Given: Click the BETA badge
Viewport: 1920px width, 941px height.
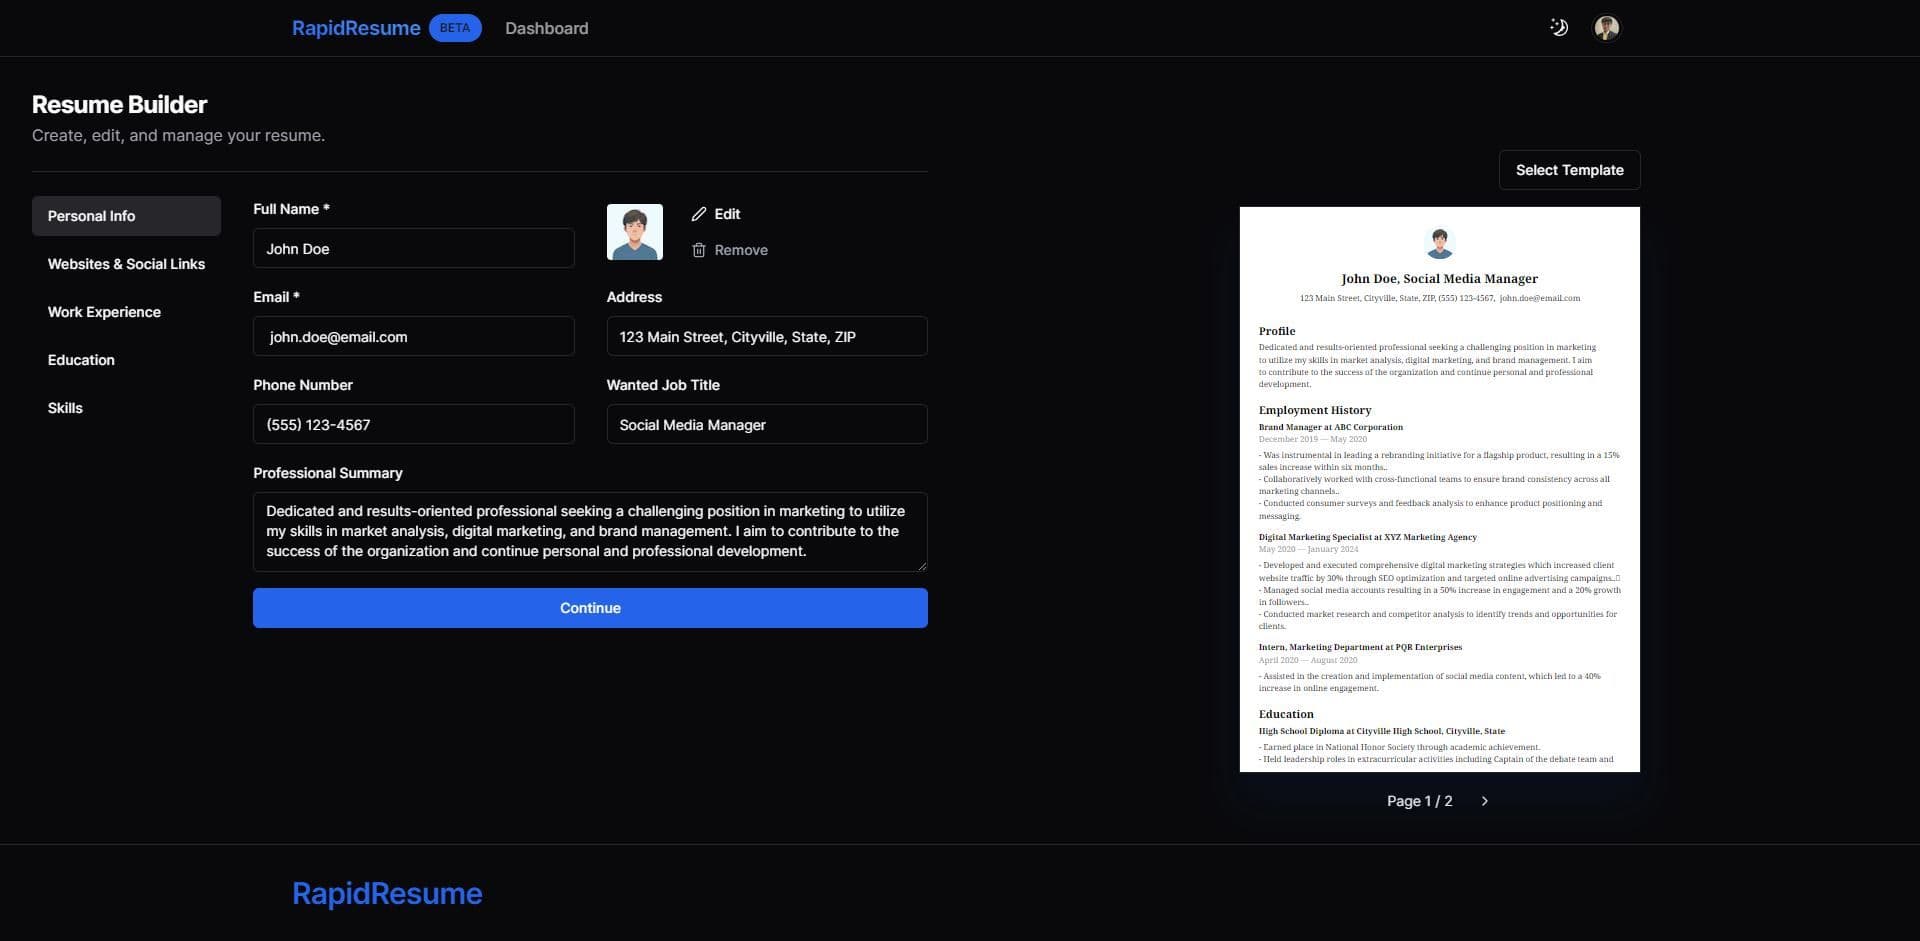Looking at the screenshot, I should pos(455,28).
